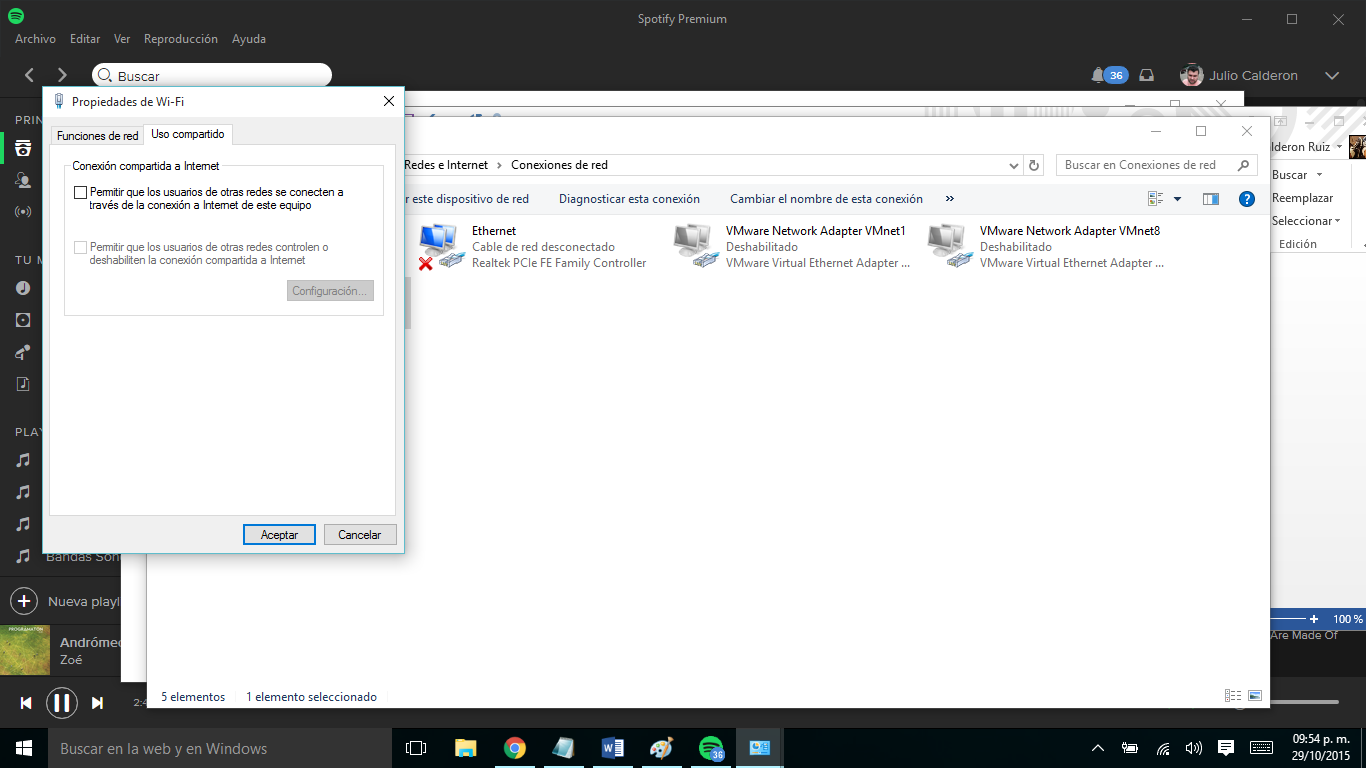Screen dimensions: 1366x768
Task: Open the Spotify Reproducción menu
Action: (181, 39)
